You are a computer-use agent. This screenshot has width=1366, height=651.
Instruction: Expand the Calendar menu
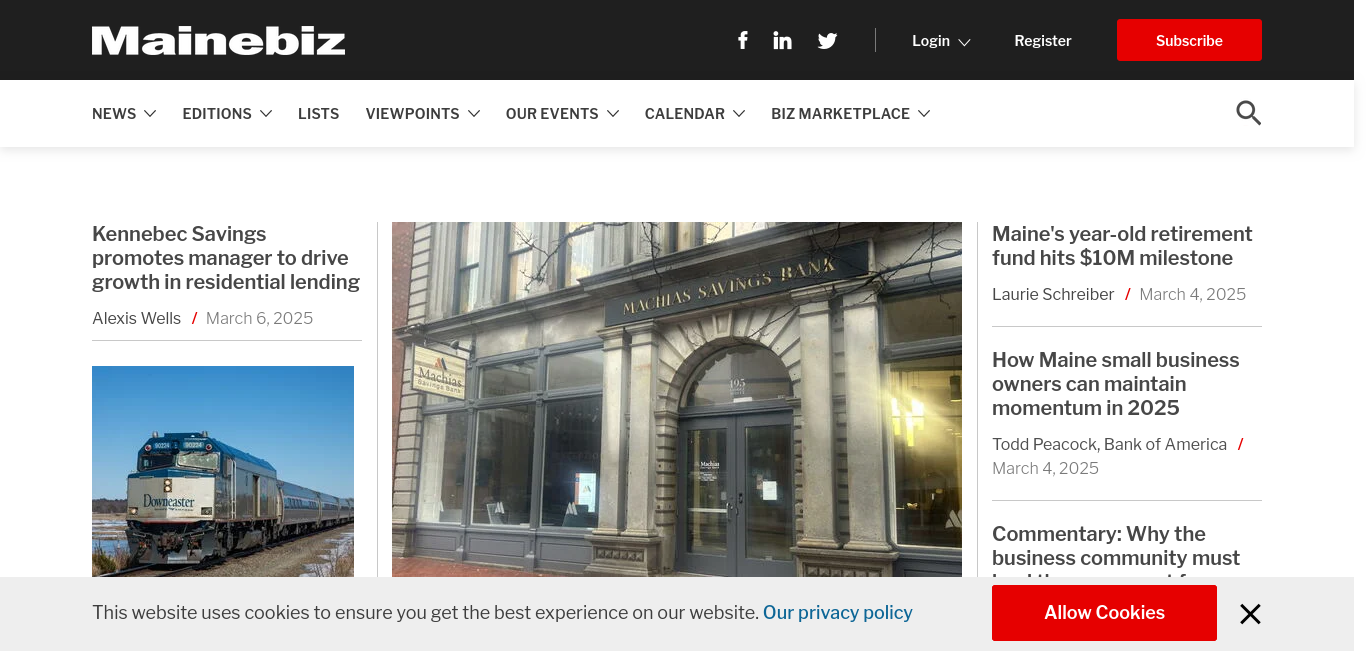click(695, 114)
